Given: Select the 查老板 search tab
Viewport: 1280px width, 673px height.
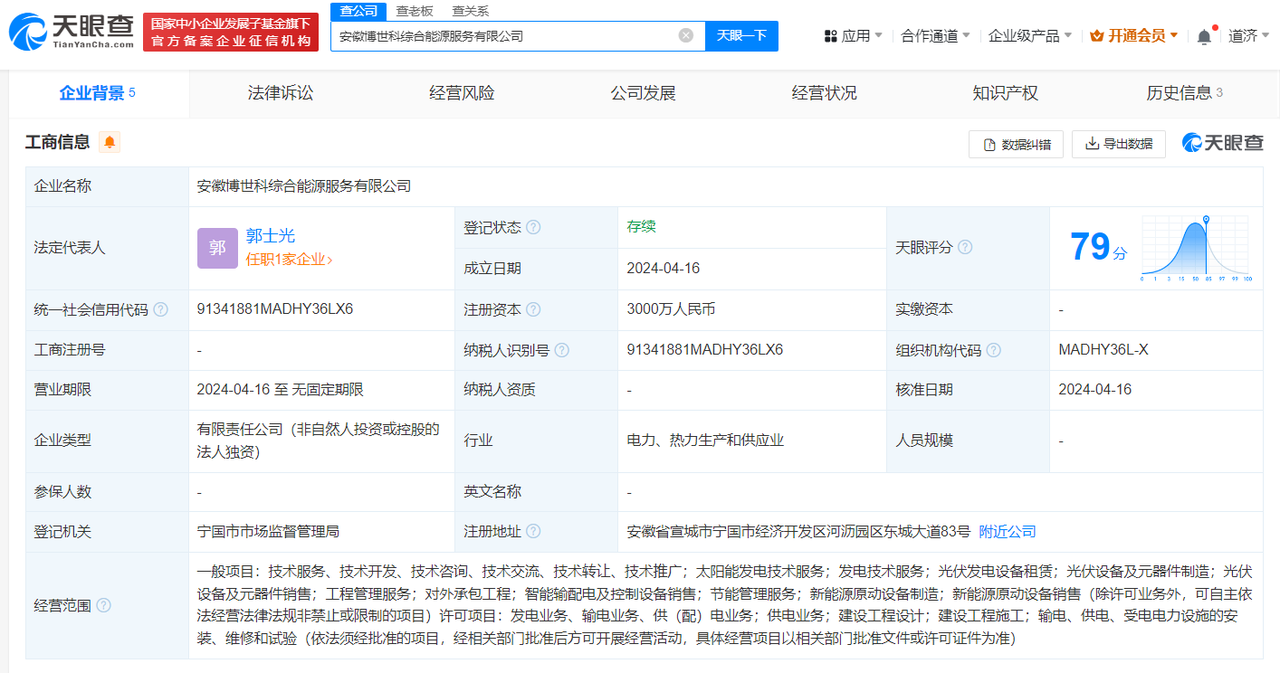Looking at the screenshot, I should (415, 11).
